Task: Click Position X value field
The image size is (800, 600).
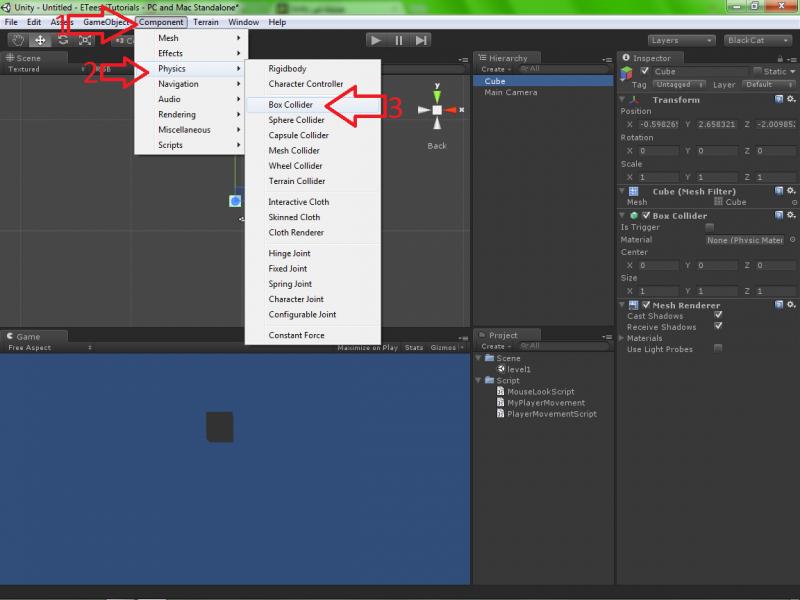Action: (x=658, y=124)
